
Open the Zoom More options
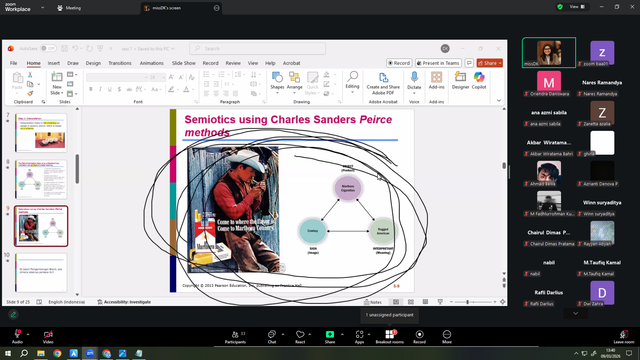(447, 337)
